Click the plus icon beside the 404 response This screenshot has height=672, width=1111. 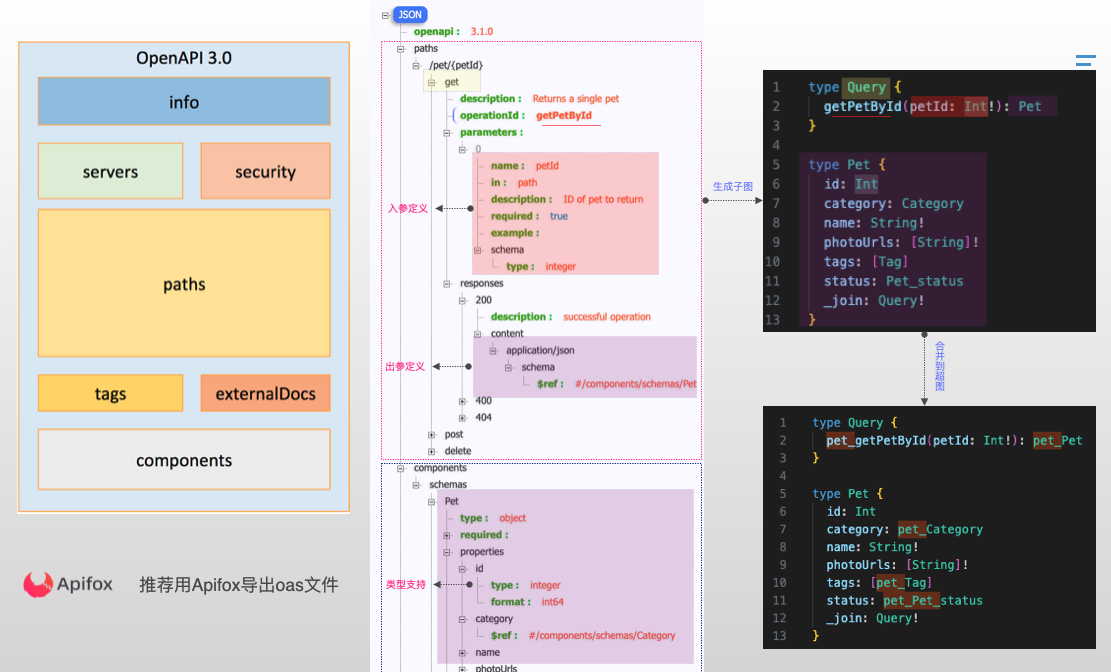pyautogui.click(x=462, y=417)
